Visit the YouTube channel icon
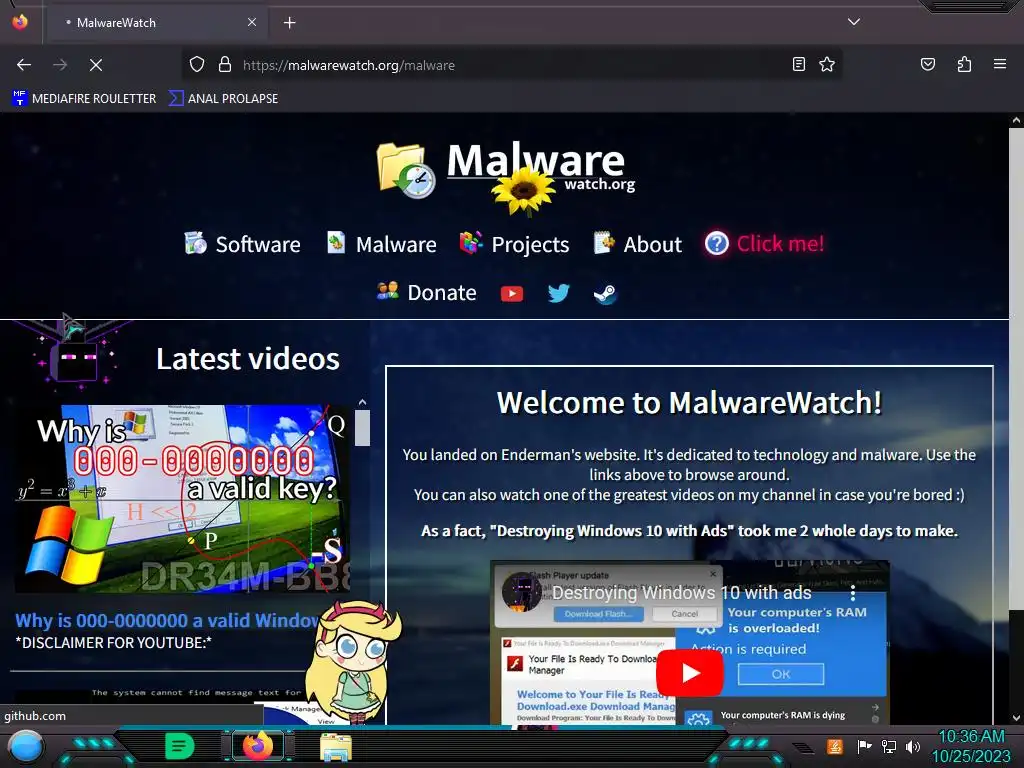 click(x=511, y=294)
